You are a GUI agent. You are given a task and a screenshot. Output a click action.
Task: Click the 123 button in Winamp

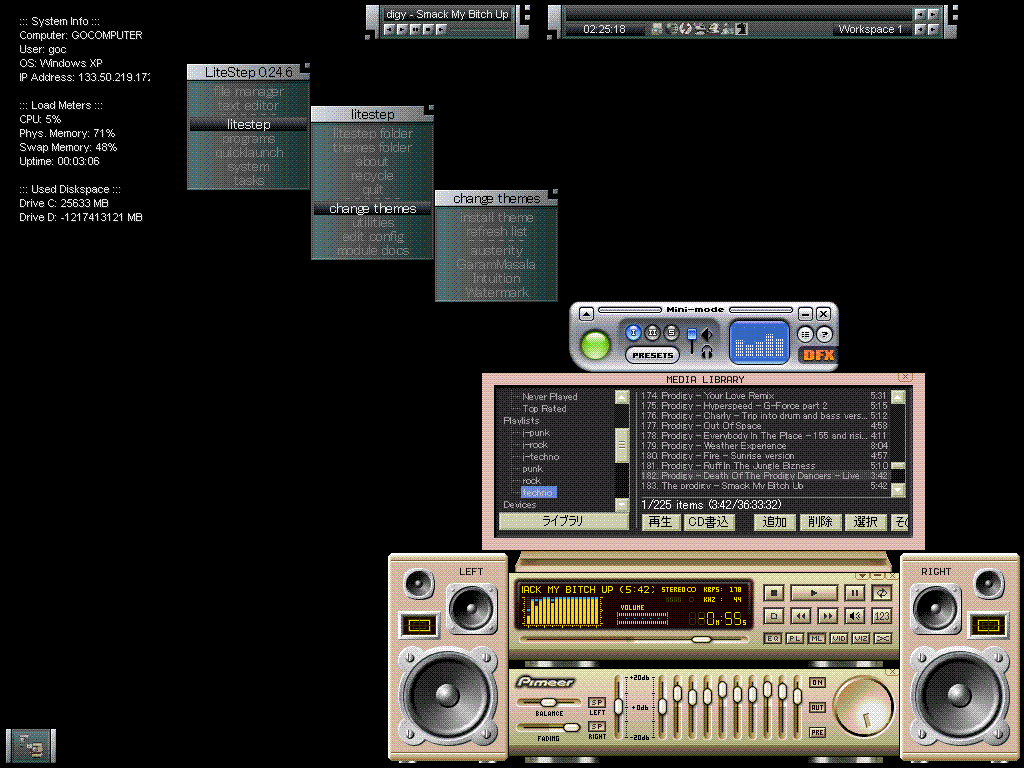882,615
